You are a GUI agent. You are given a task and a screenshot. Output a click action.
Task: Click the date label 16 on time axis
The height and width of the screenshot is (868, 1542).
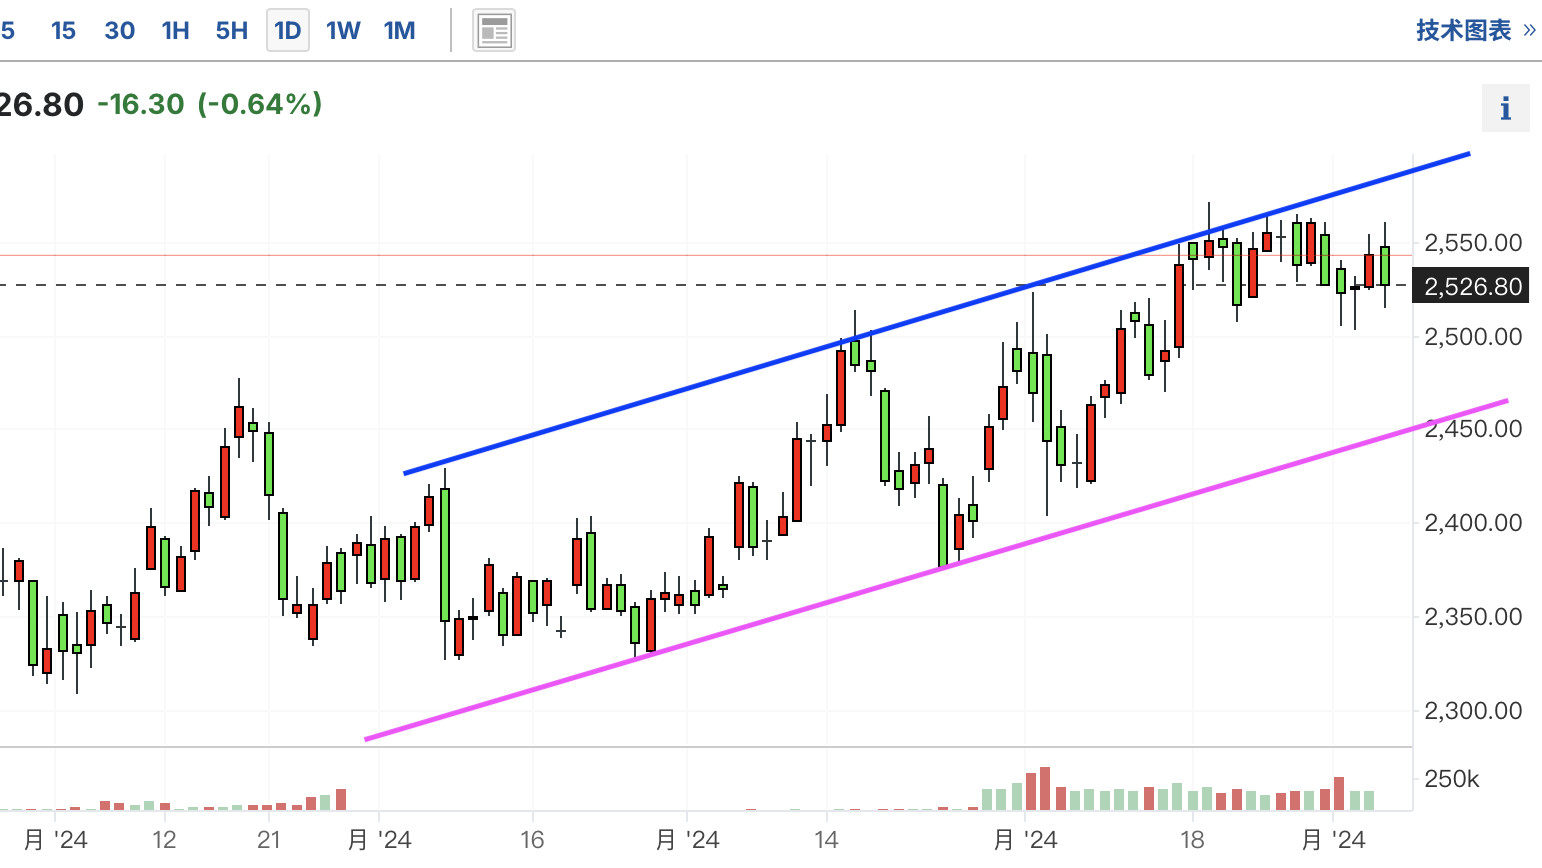pos(532,839)
